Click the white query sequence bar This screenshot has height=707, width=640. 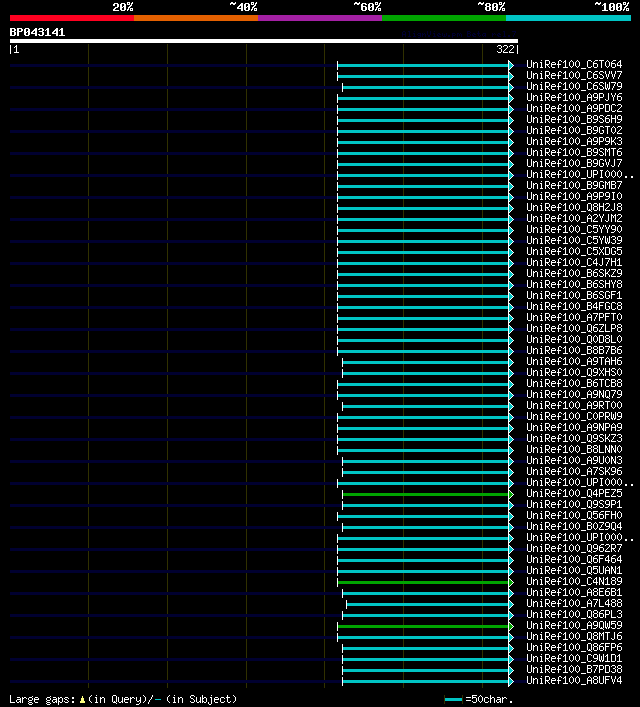264,41
